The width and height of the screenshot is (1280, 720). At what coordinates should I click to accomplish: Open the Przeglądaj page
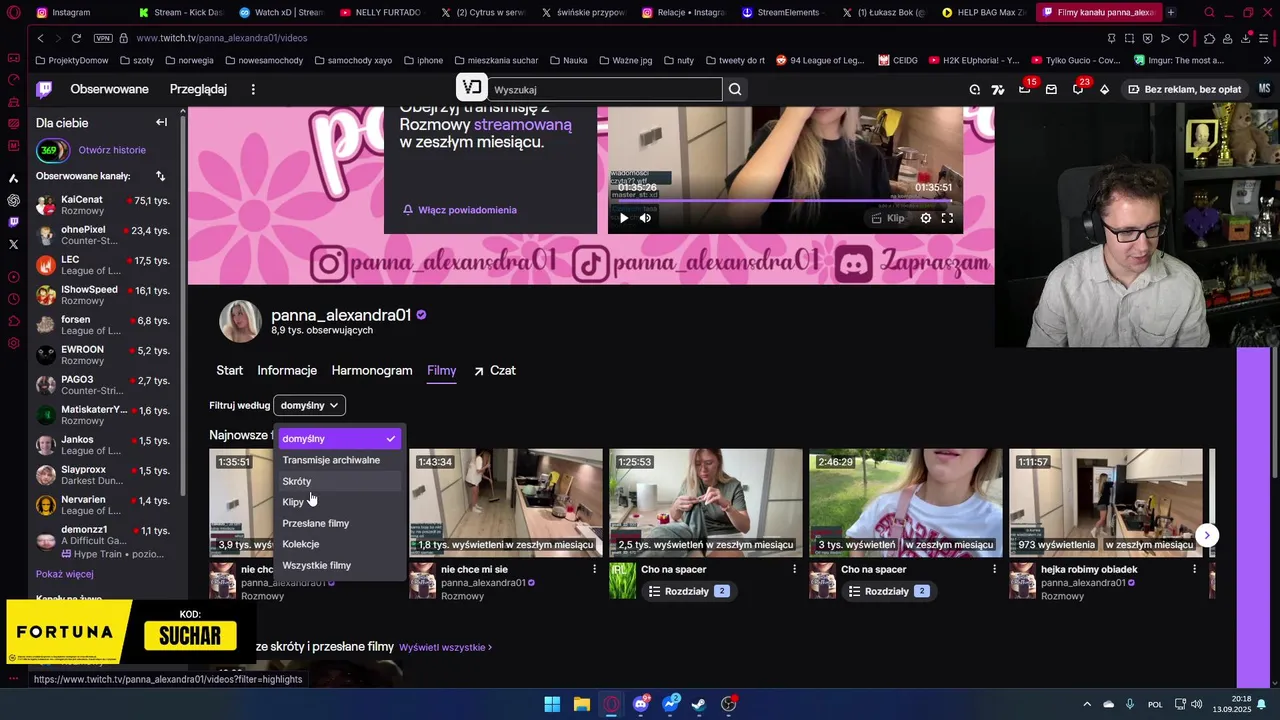(x=198, y=89)
